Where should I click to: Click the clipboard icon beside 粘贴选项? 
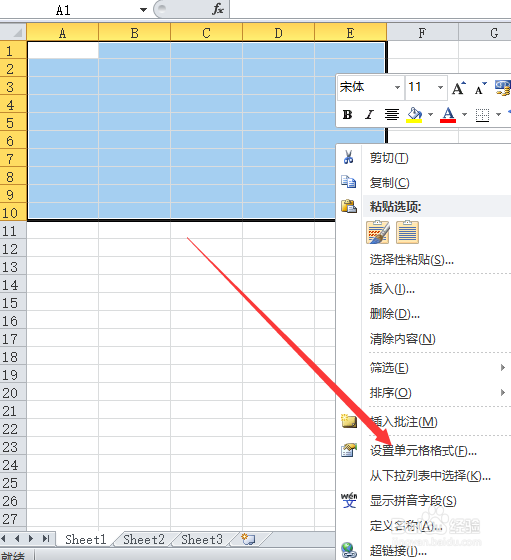click(x=349, y=206)
